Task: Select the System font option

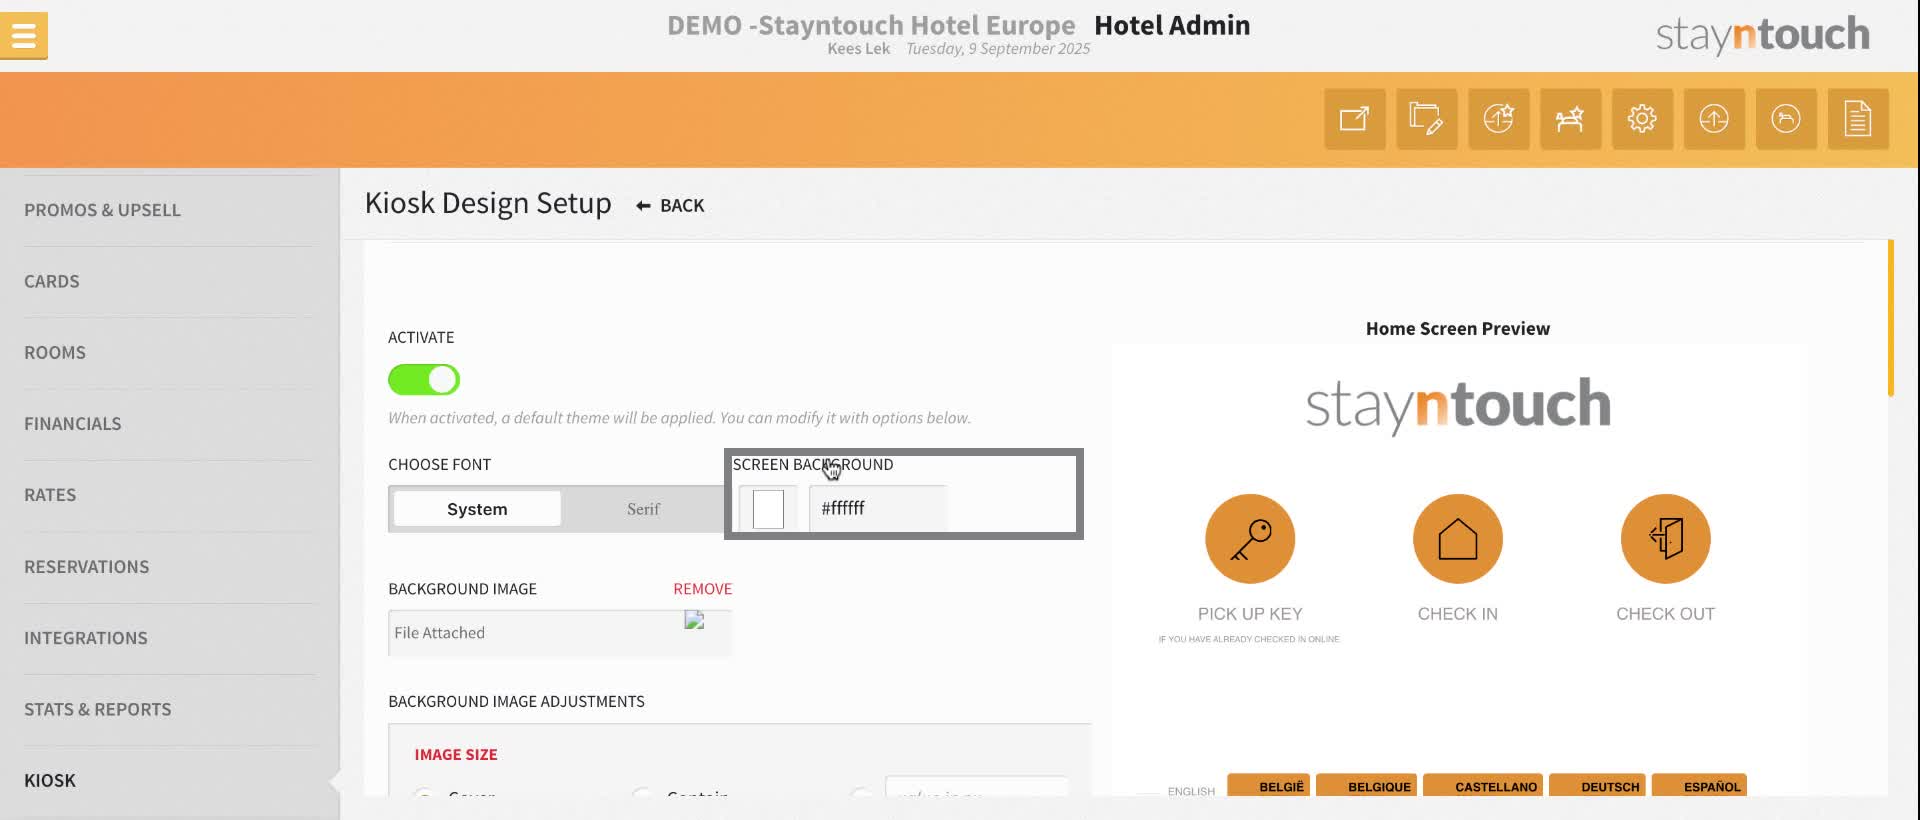Action: 477,509
